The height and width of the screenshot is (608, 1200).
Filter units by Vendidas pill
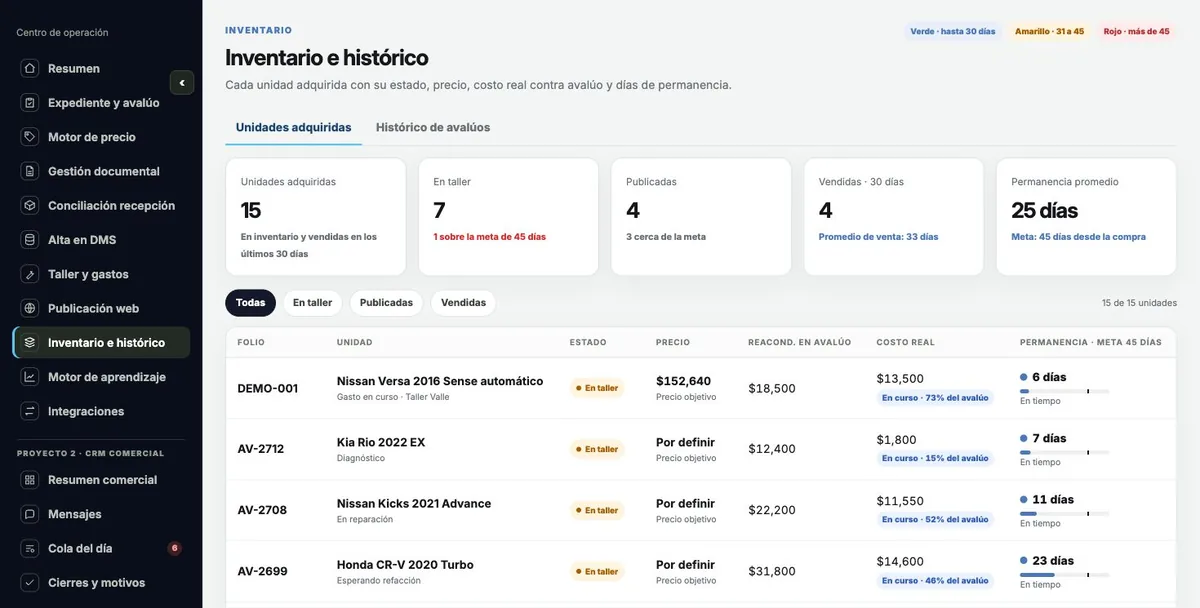(463, 303)
